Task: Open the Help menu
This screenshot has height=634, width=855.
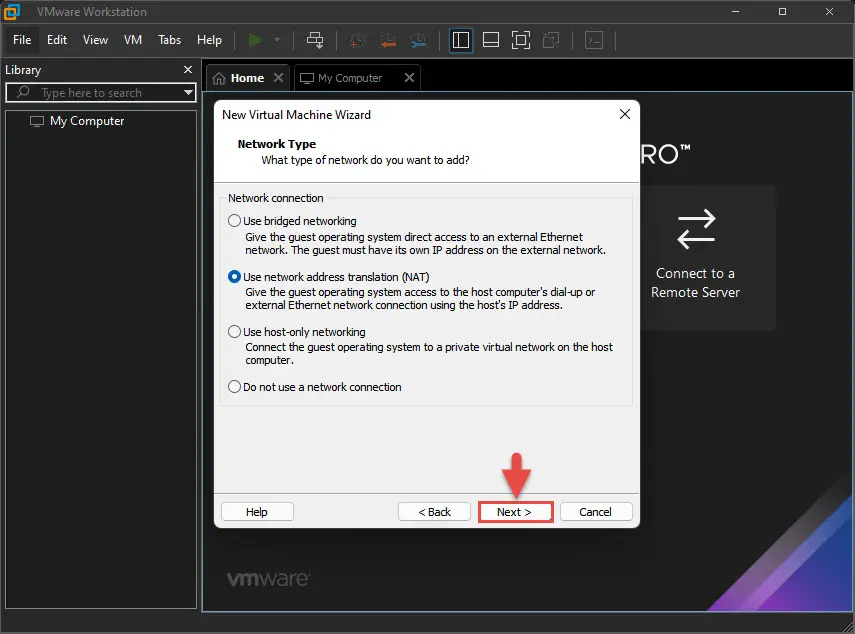Action: pos(209,40)
